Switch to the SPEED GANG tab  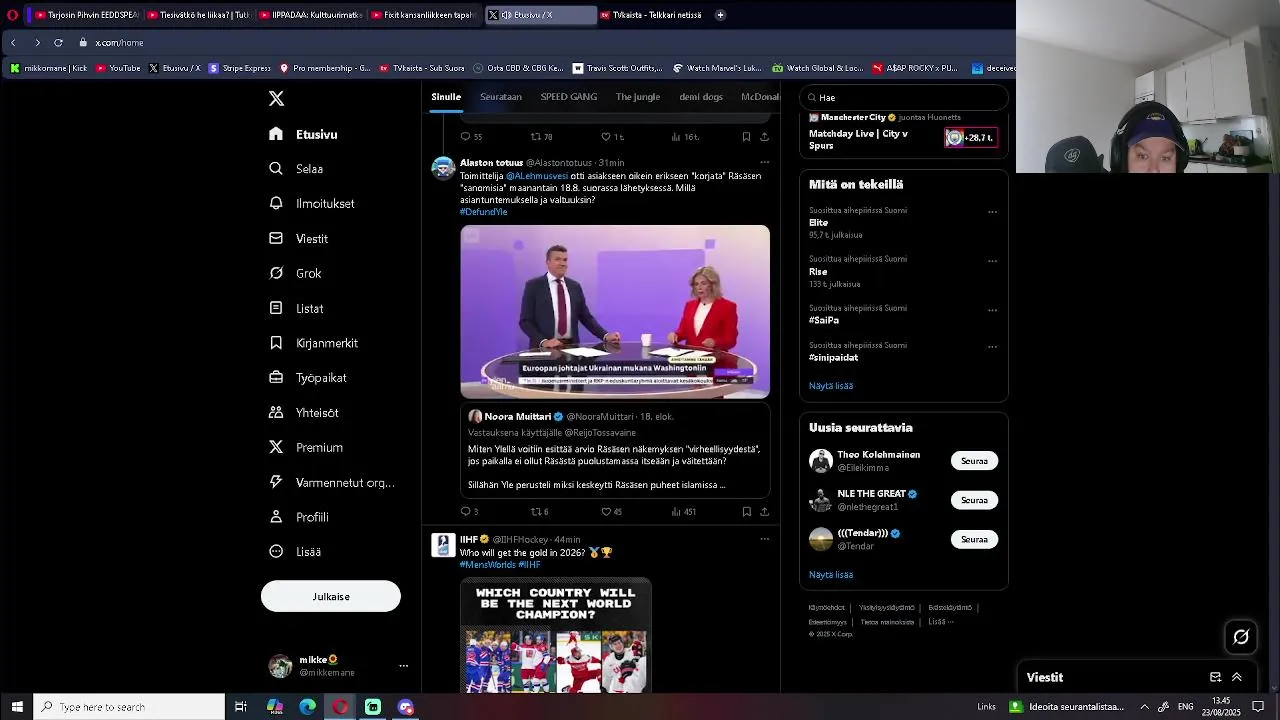(569, 97)
